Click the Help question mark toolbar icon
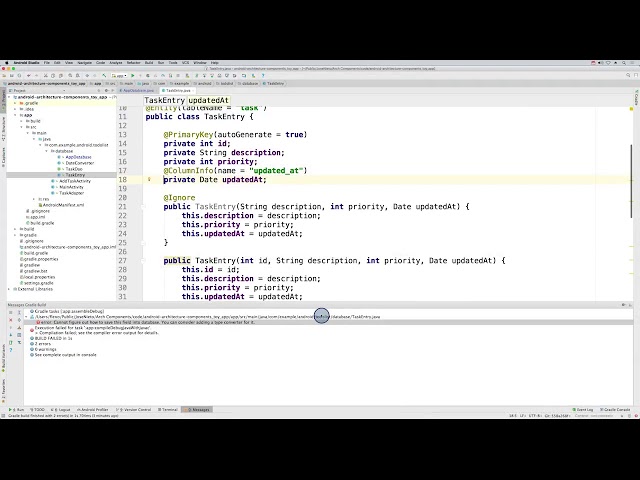 pos(263,76)
